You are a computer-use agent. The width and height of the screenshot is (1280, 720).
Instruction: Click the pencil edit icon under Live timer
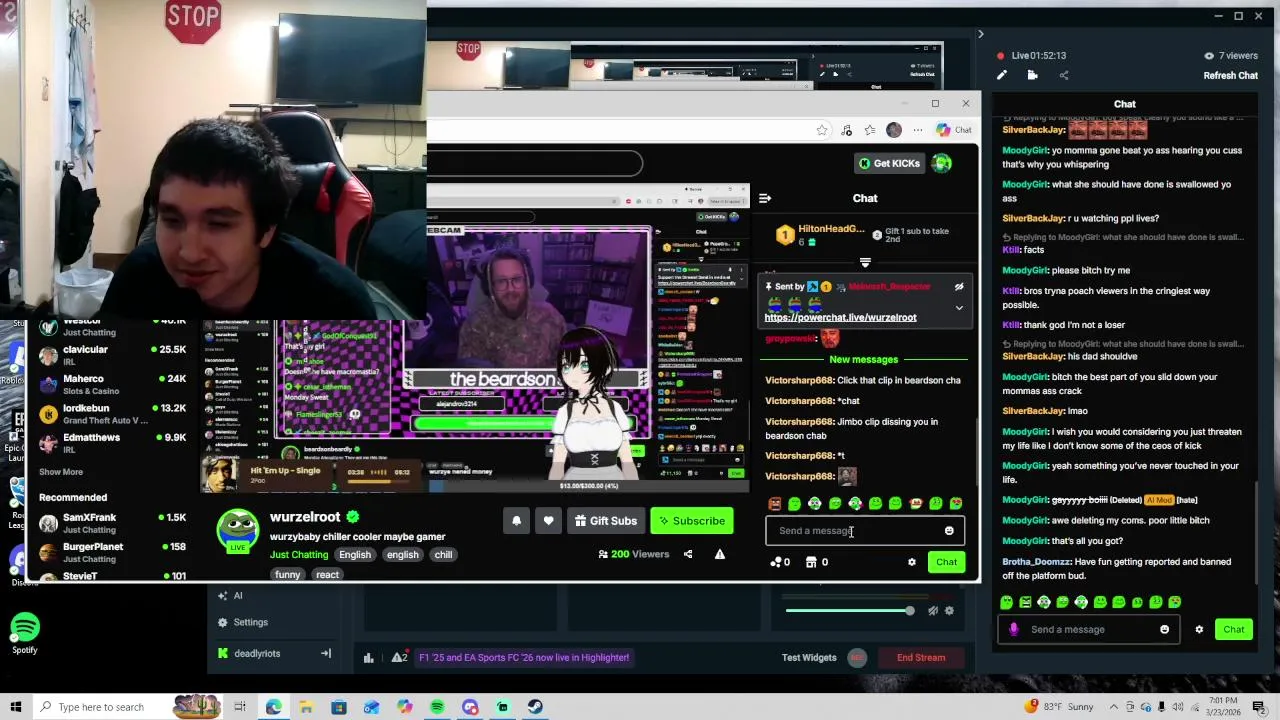[x=1002, y=76]
